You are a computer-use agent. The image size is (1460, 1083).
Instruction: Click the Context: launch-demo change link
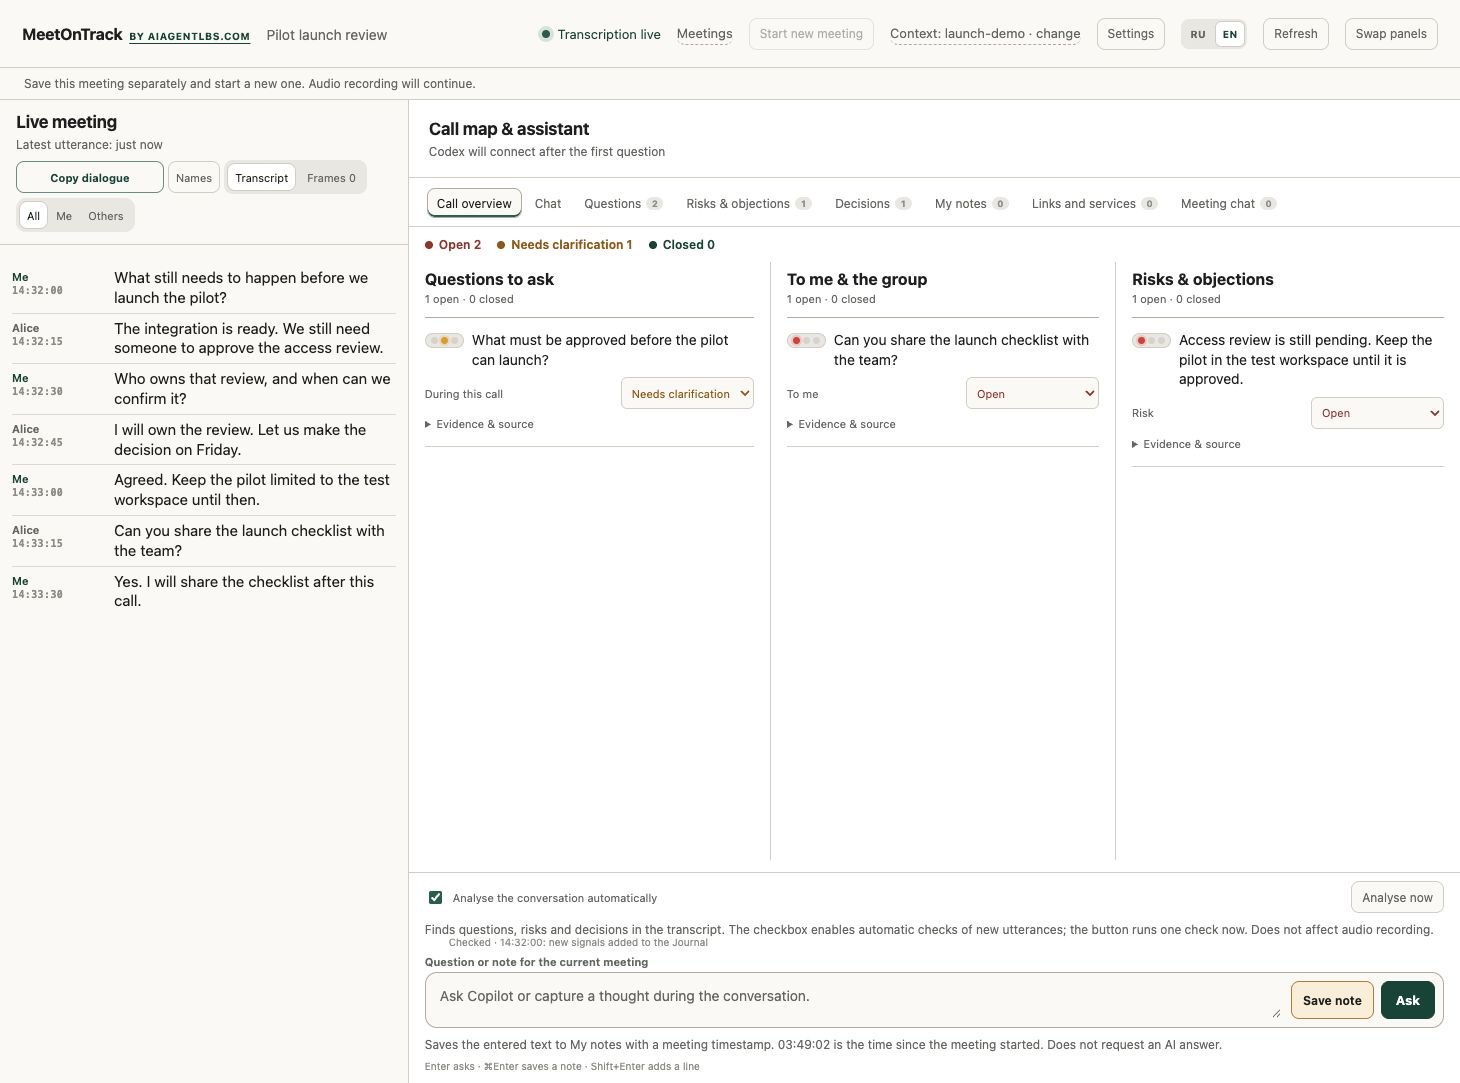tap(985, 34)
